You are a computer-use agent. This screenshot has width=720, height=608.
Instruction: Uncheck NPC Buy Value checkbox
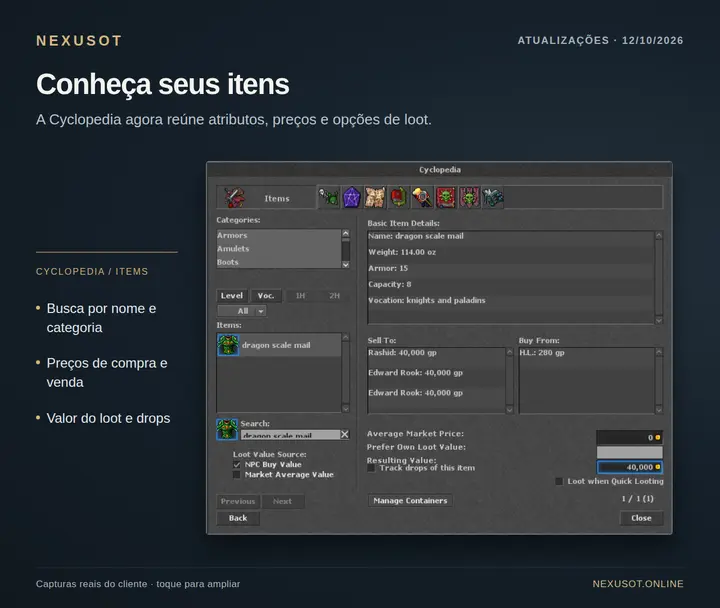pos(236,465)
